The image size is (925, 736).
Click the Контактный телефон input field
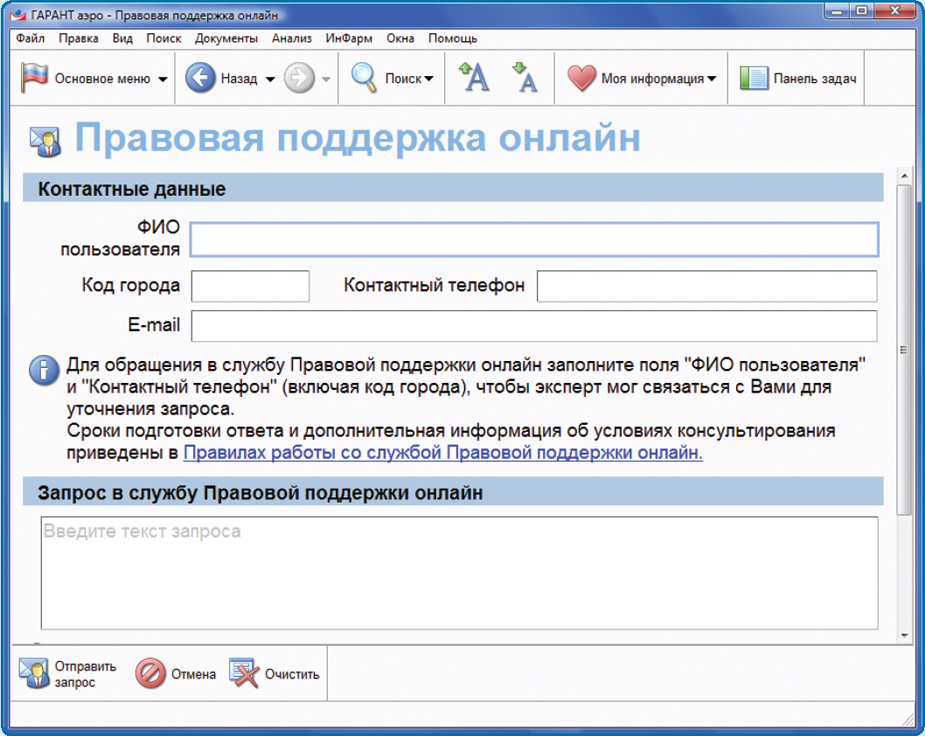706,286
